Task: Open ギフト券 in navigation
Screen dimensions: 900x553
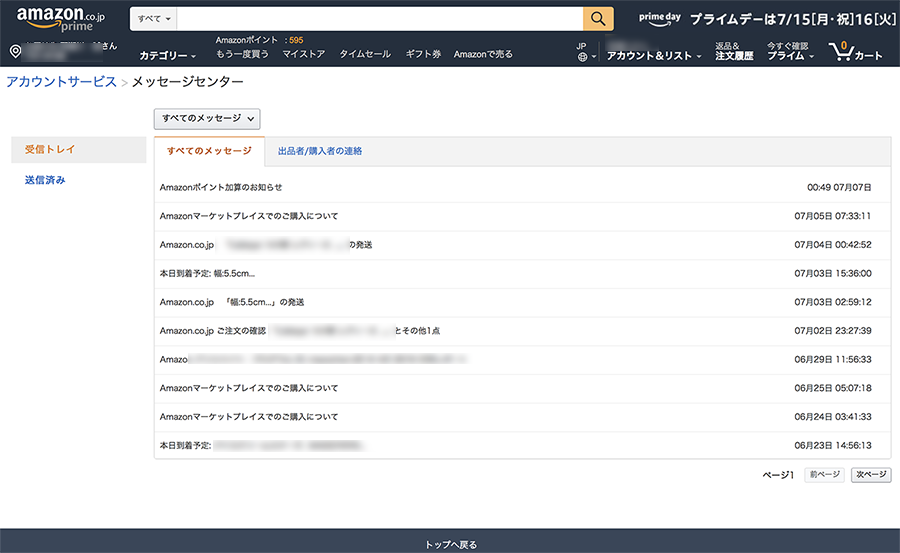Action: (423, 54)
